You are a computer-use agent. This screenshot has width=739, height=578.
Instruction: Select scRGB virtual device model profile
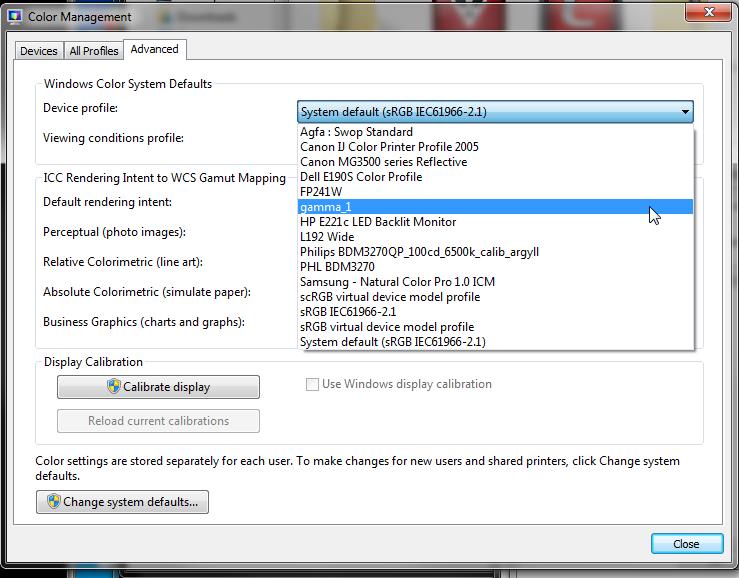(x=495, y=297)
